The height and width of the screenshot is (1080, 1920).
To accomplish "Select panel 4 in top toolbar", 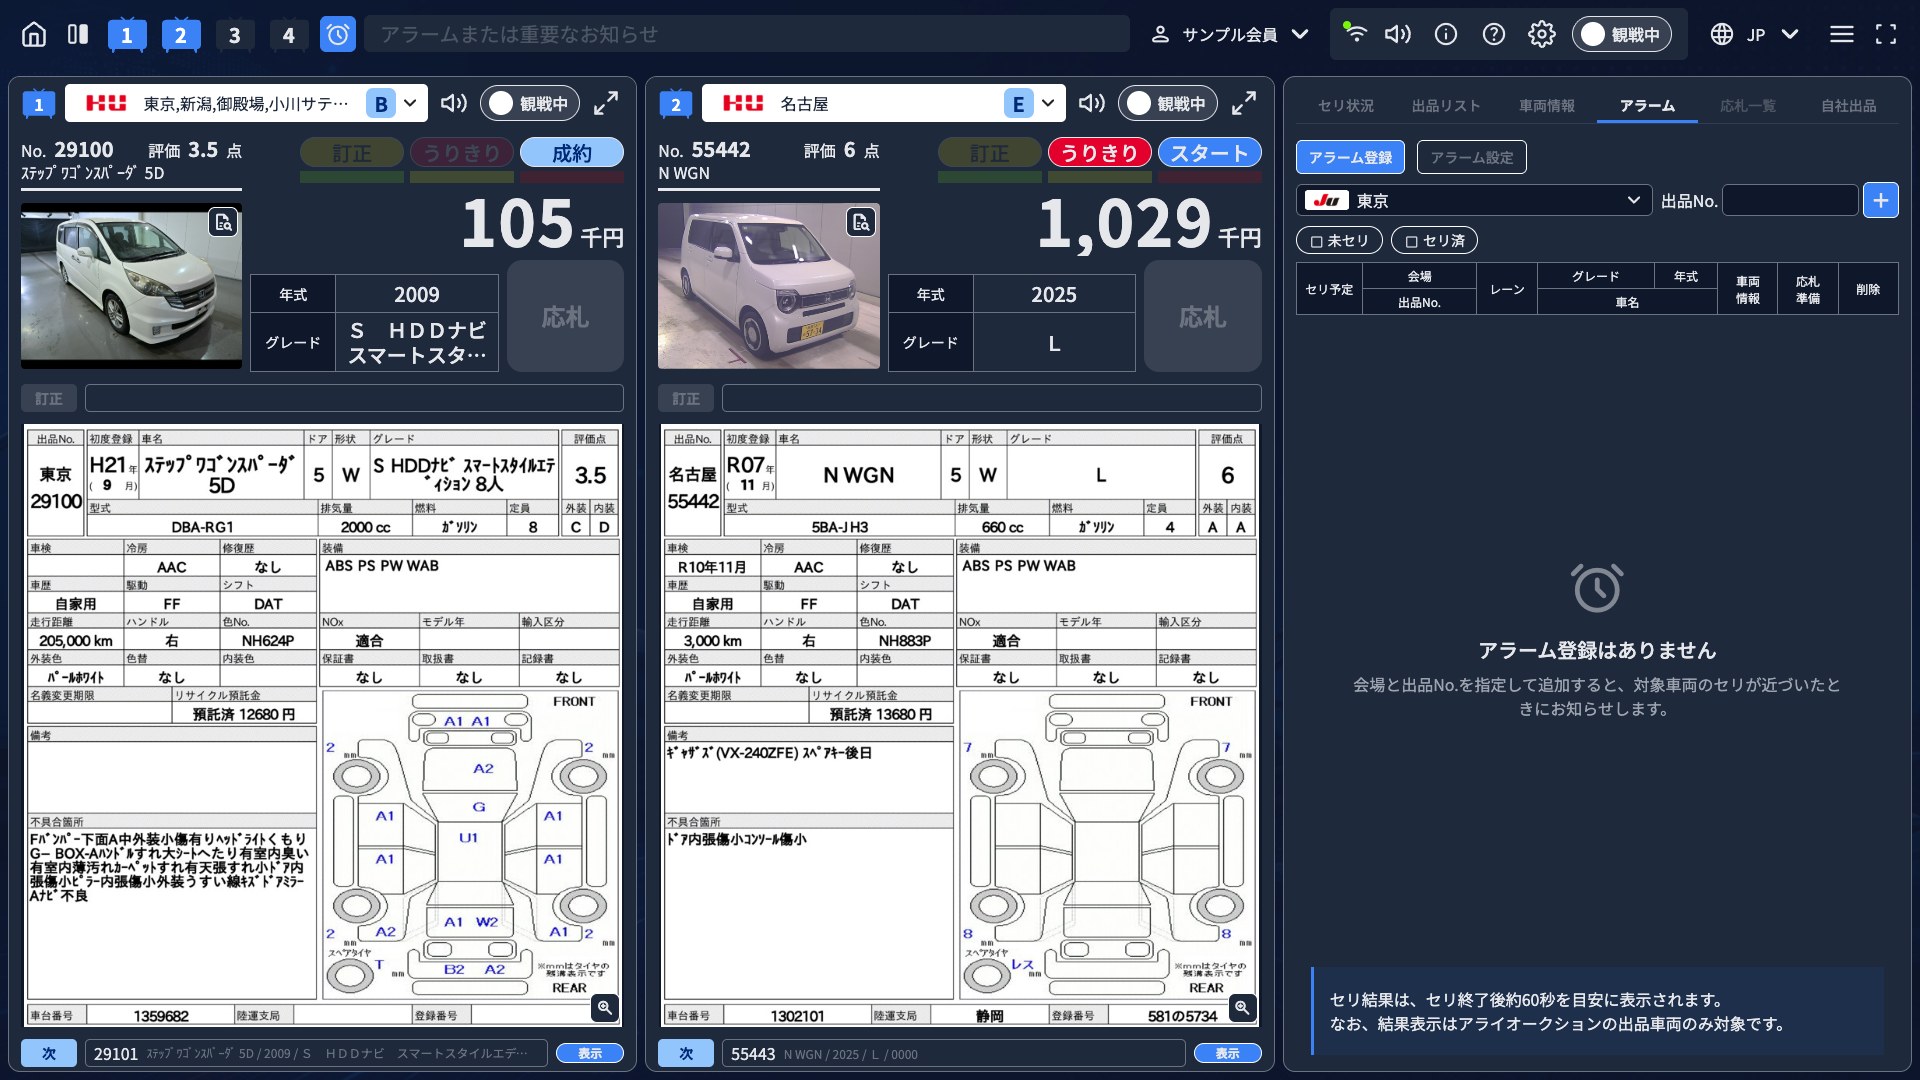I will coord(288,35).
